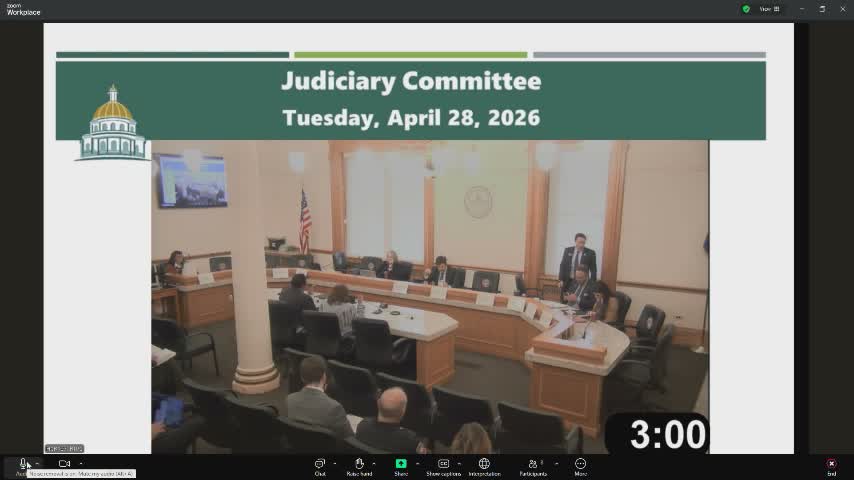Open the View layout menu
The image size is (854, 480).
(770, 9)
